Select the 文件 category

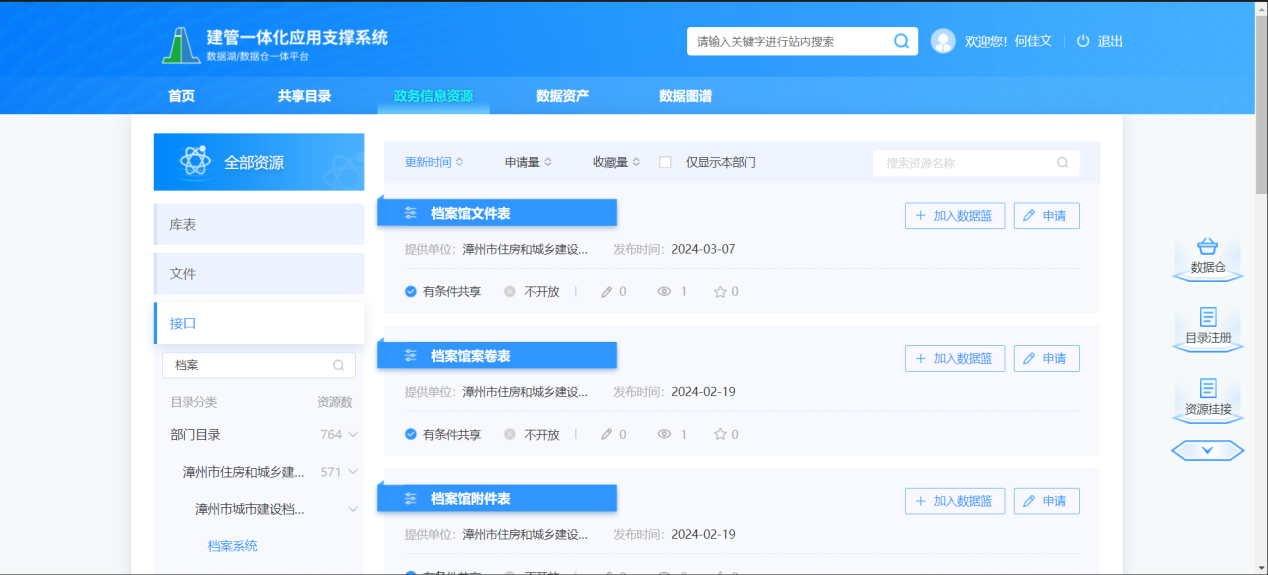[x=259, y=273]
